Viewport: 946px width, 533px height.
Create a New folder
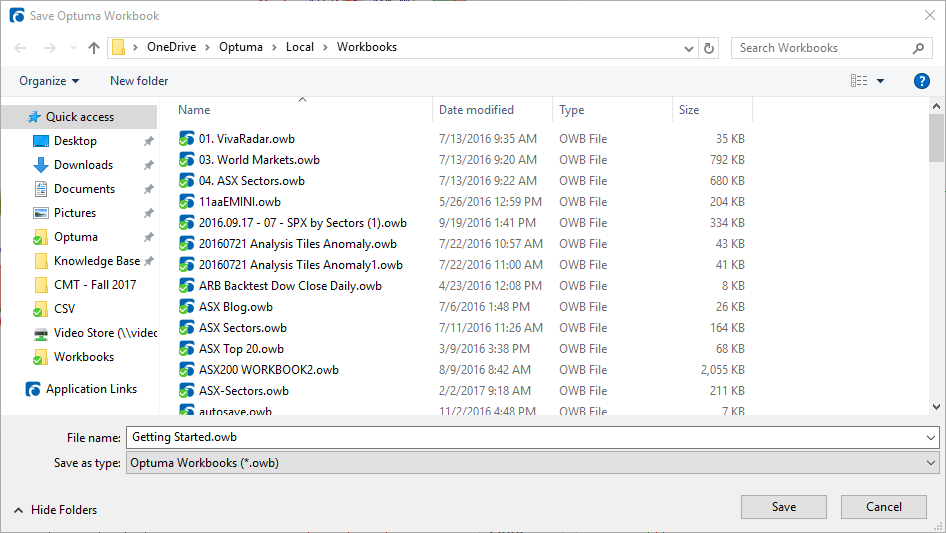[x=139, y=81]
